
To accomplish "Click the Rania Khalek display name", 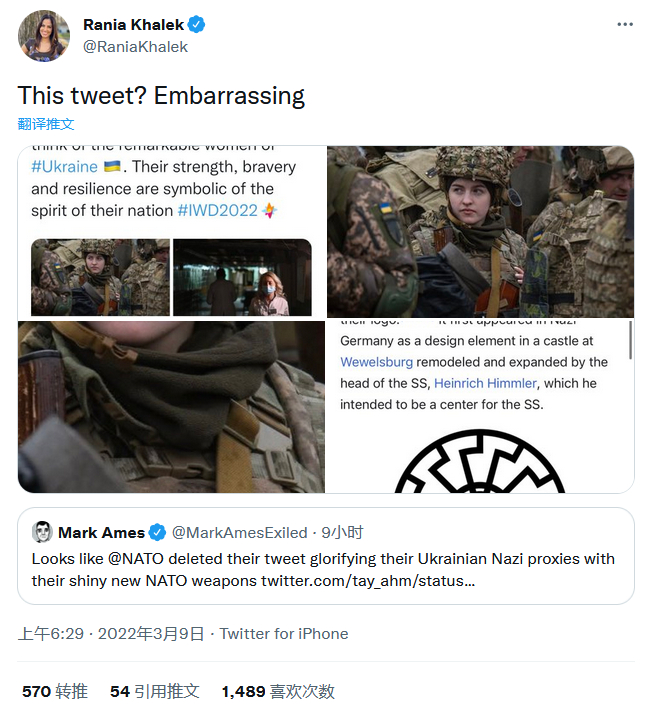I will click(x=134, y=25).
